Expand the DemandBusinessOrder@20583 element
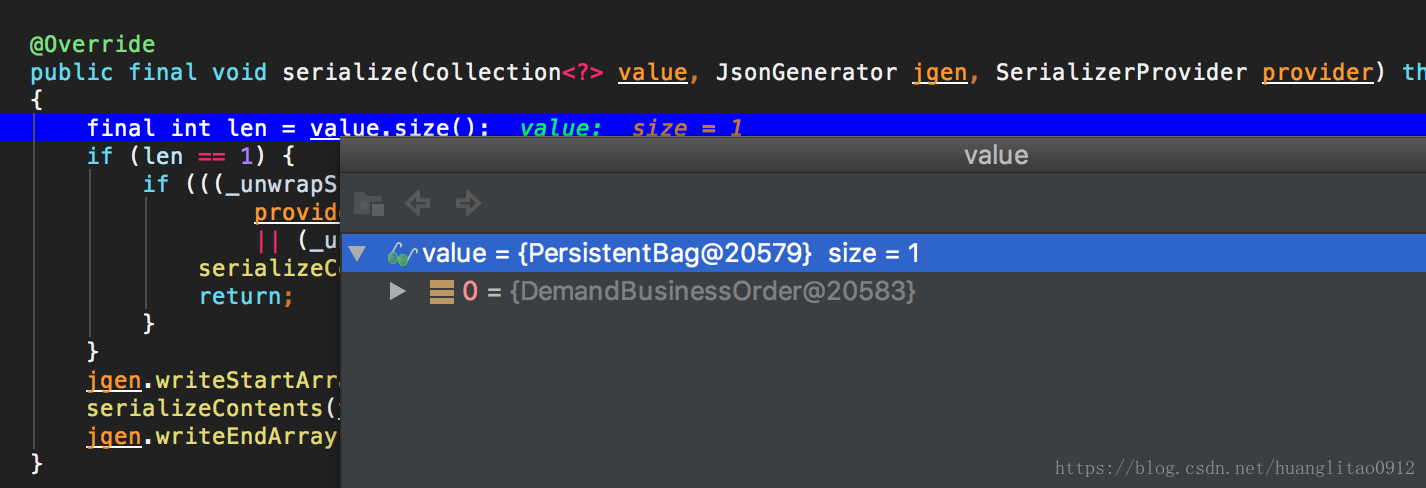This screenshot has width=1426, height=488. [x=398, y=292]
